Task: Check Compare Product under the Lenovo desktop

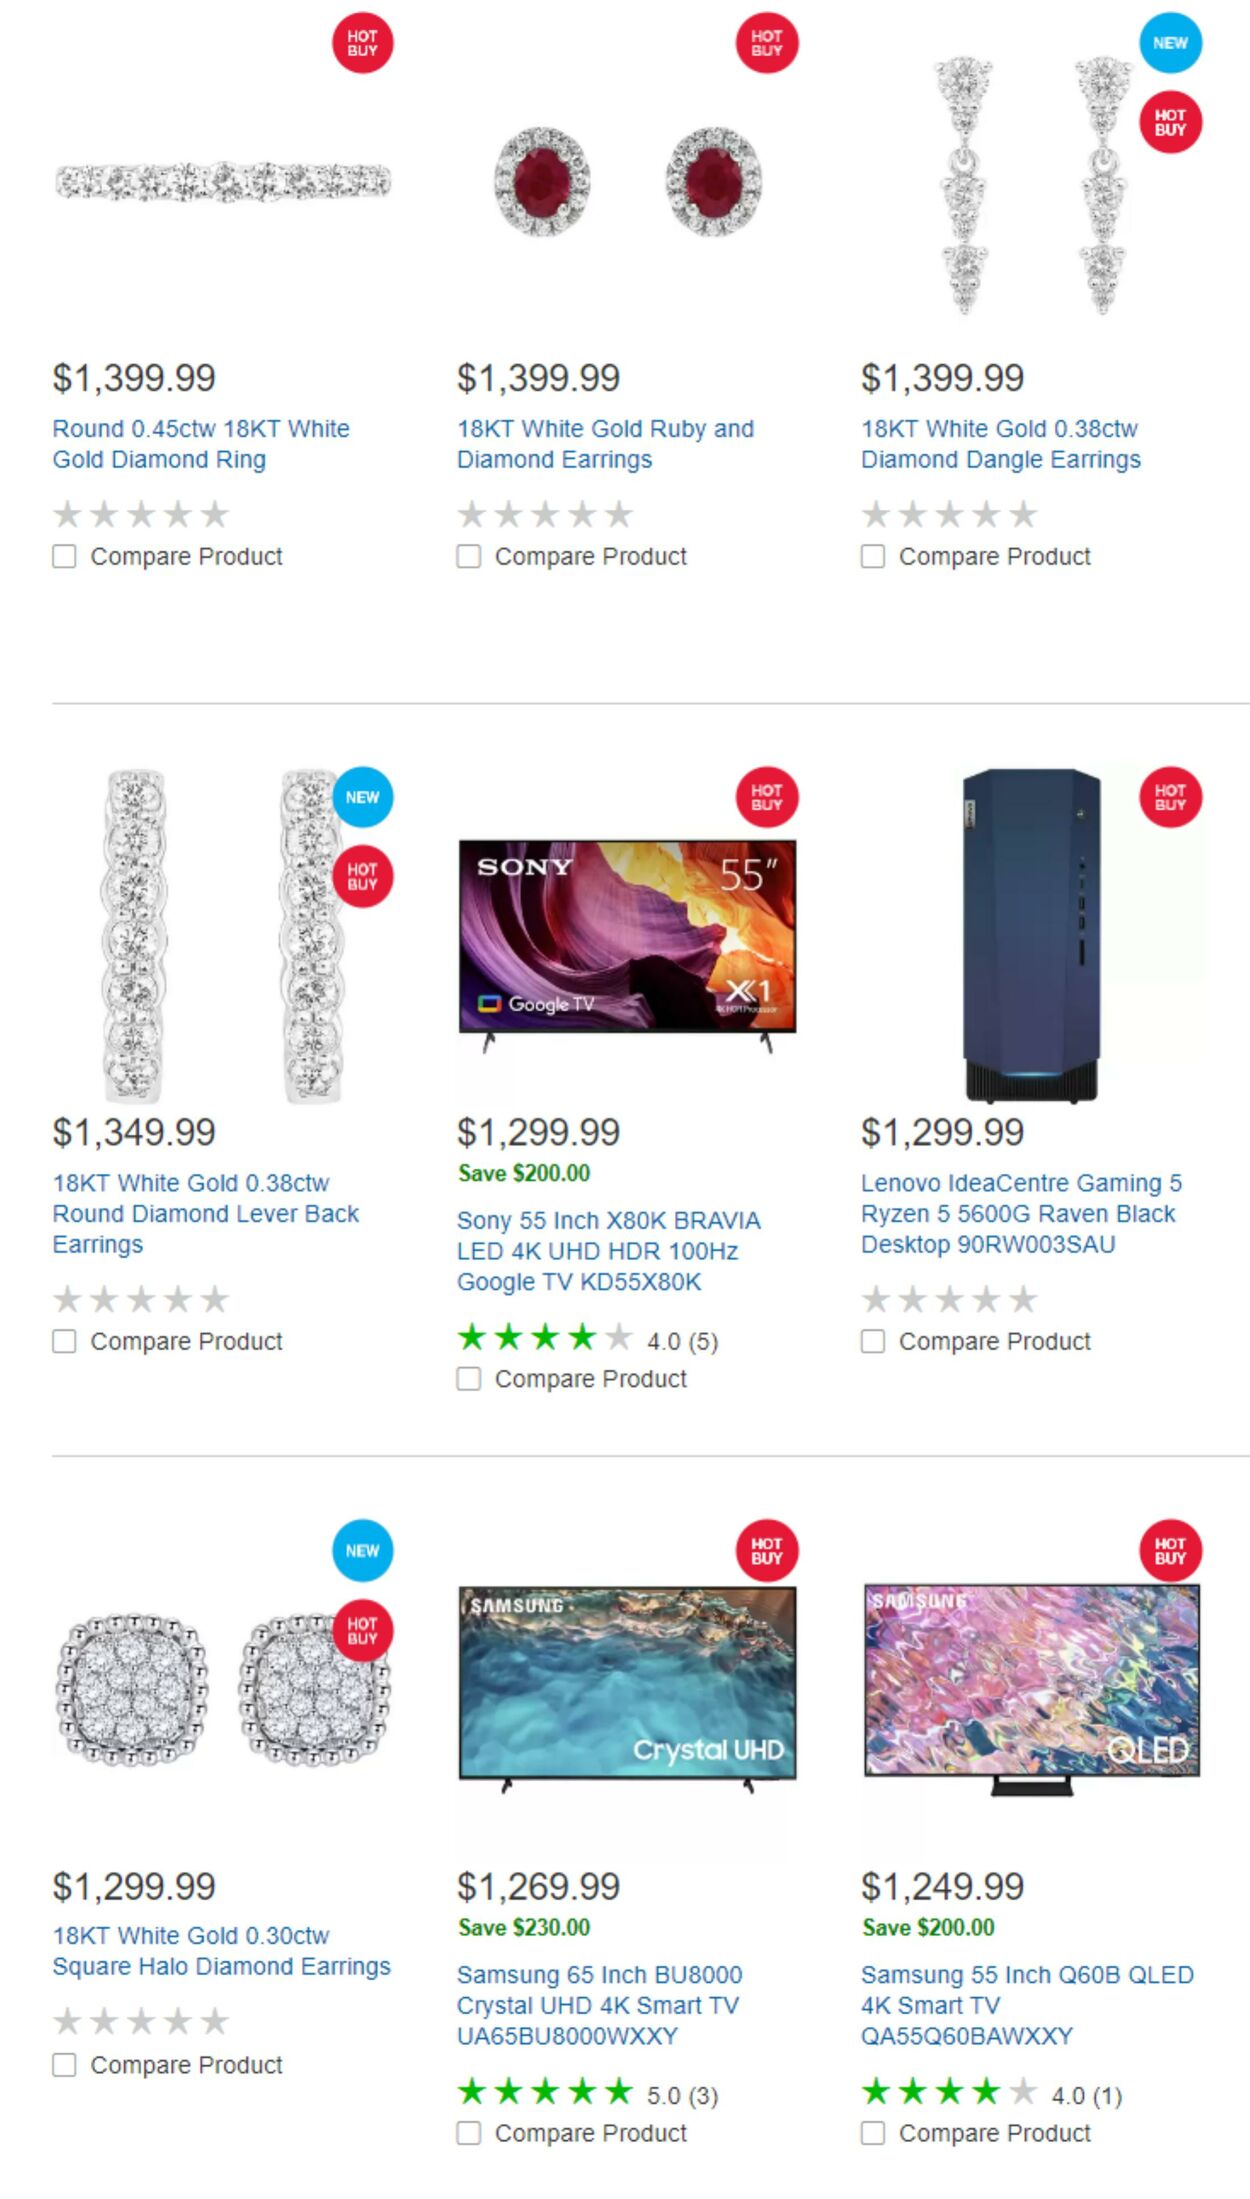Action: 873,1340
